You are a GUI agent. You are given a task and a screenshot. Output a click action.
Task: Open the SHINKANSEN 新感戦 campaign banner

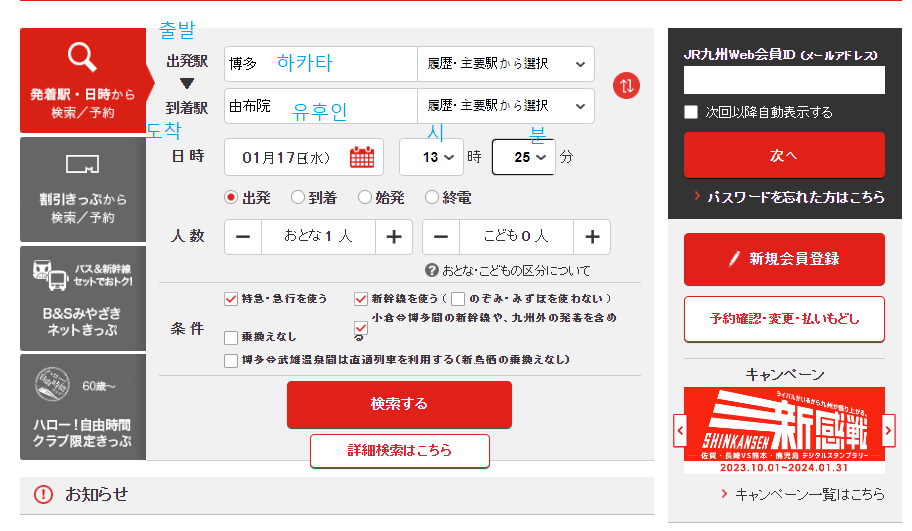pos(784,431)
